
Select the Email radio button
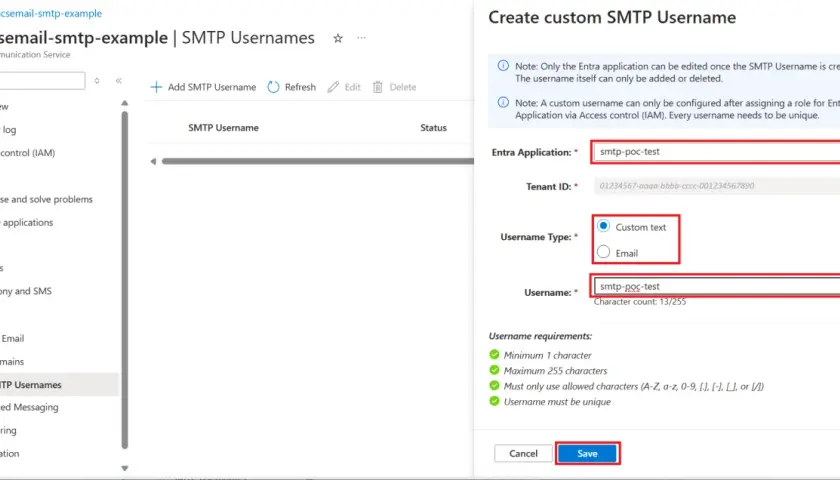tap(604, 252)
